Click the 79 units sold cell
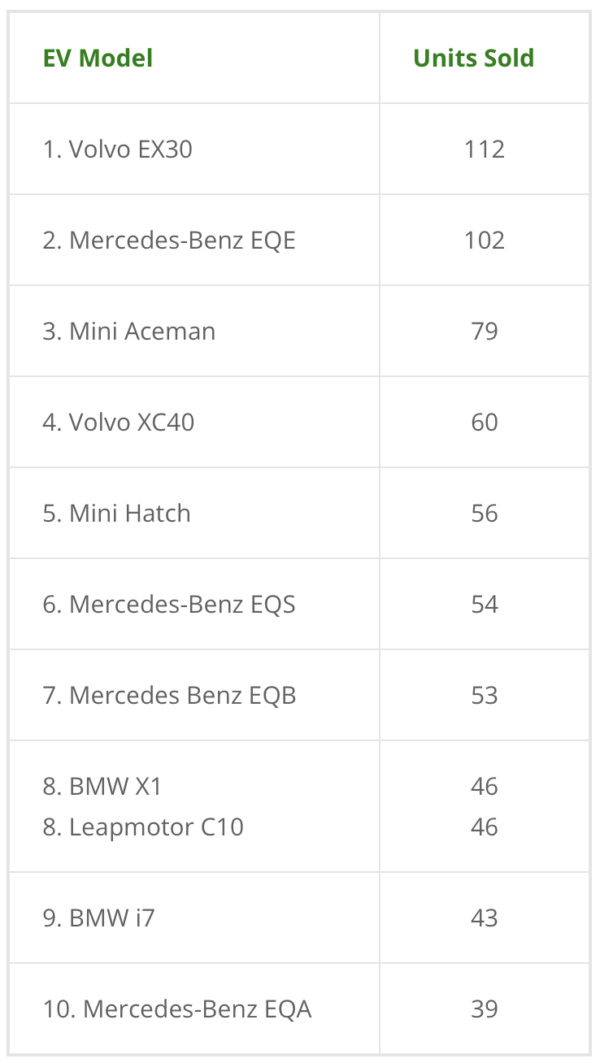The image size is (600, 1063). (x=484, y=331)
